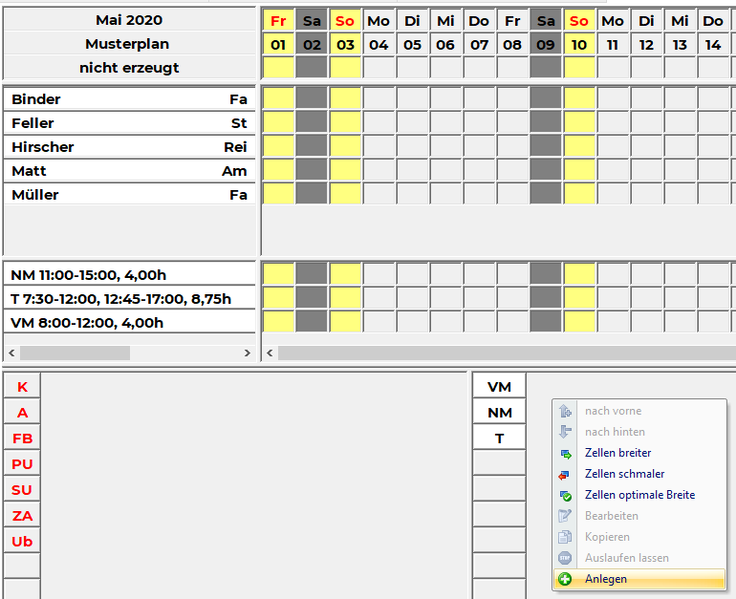Screen dimensions: 736x599
Task: Click the Zellen breiter icon
Action: [565, 453]
